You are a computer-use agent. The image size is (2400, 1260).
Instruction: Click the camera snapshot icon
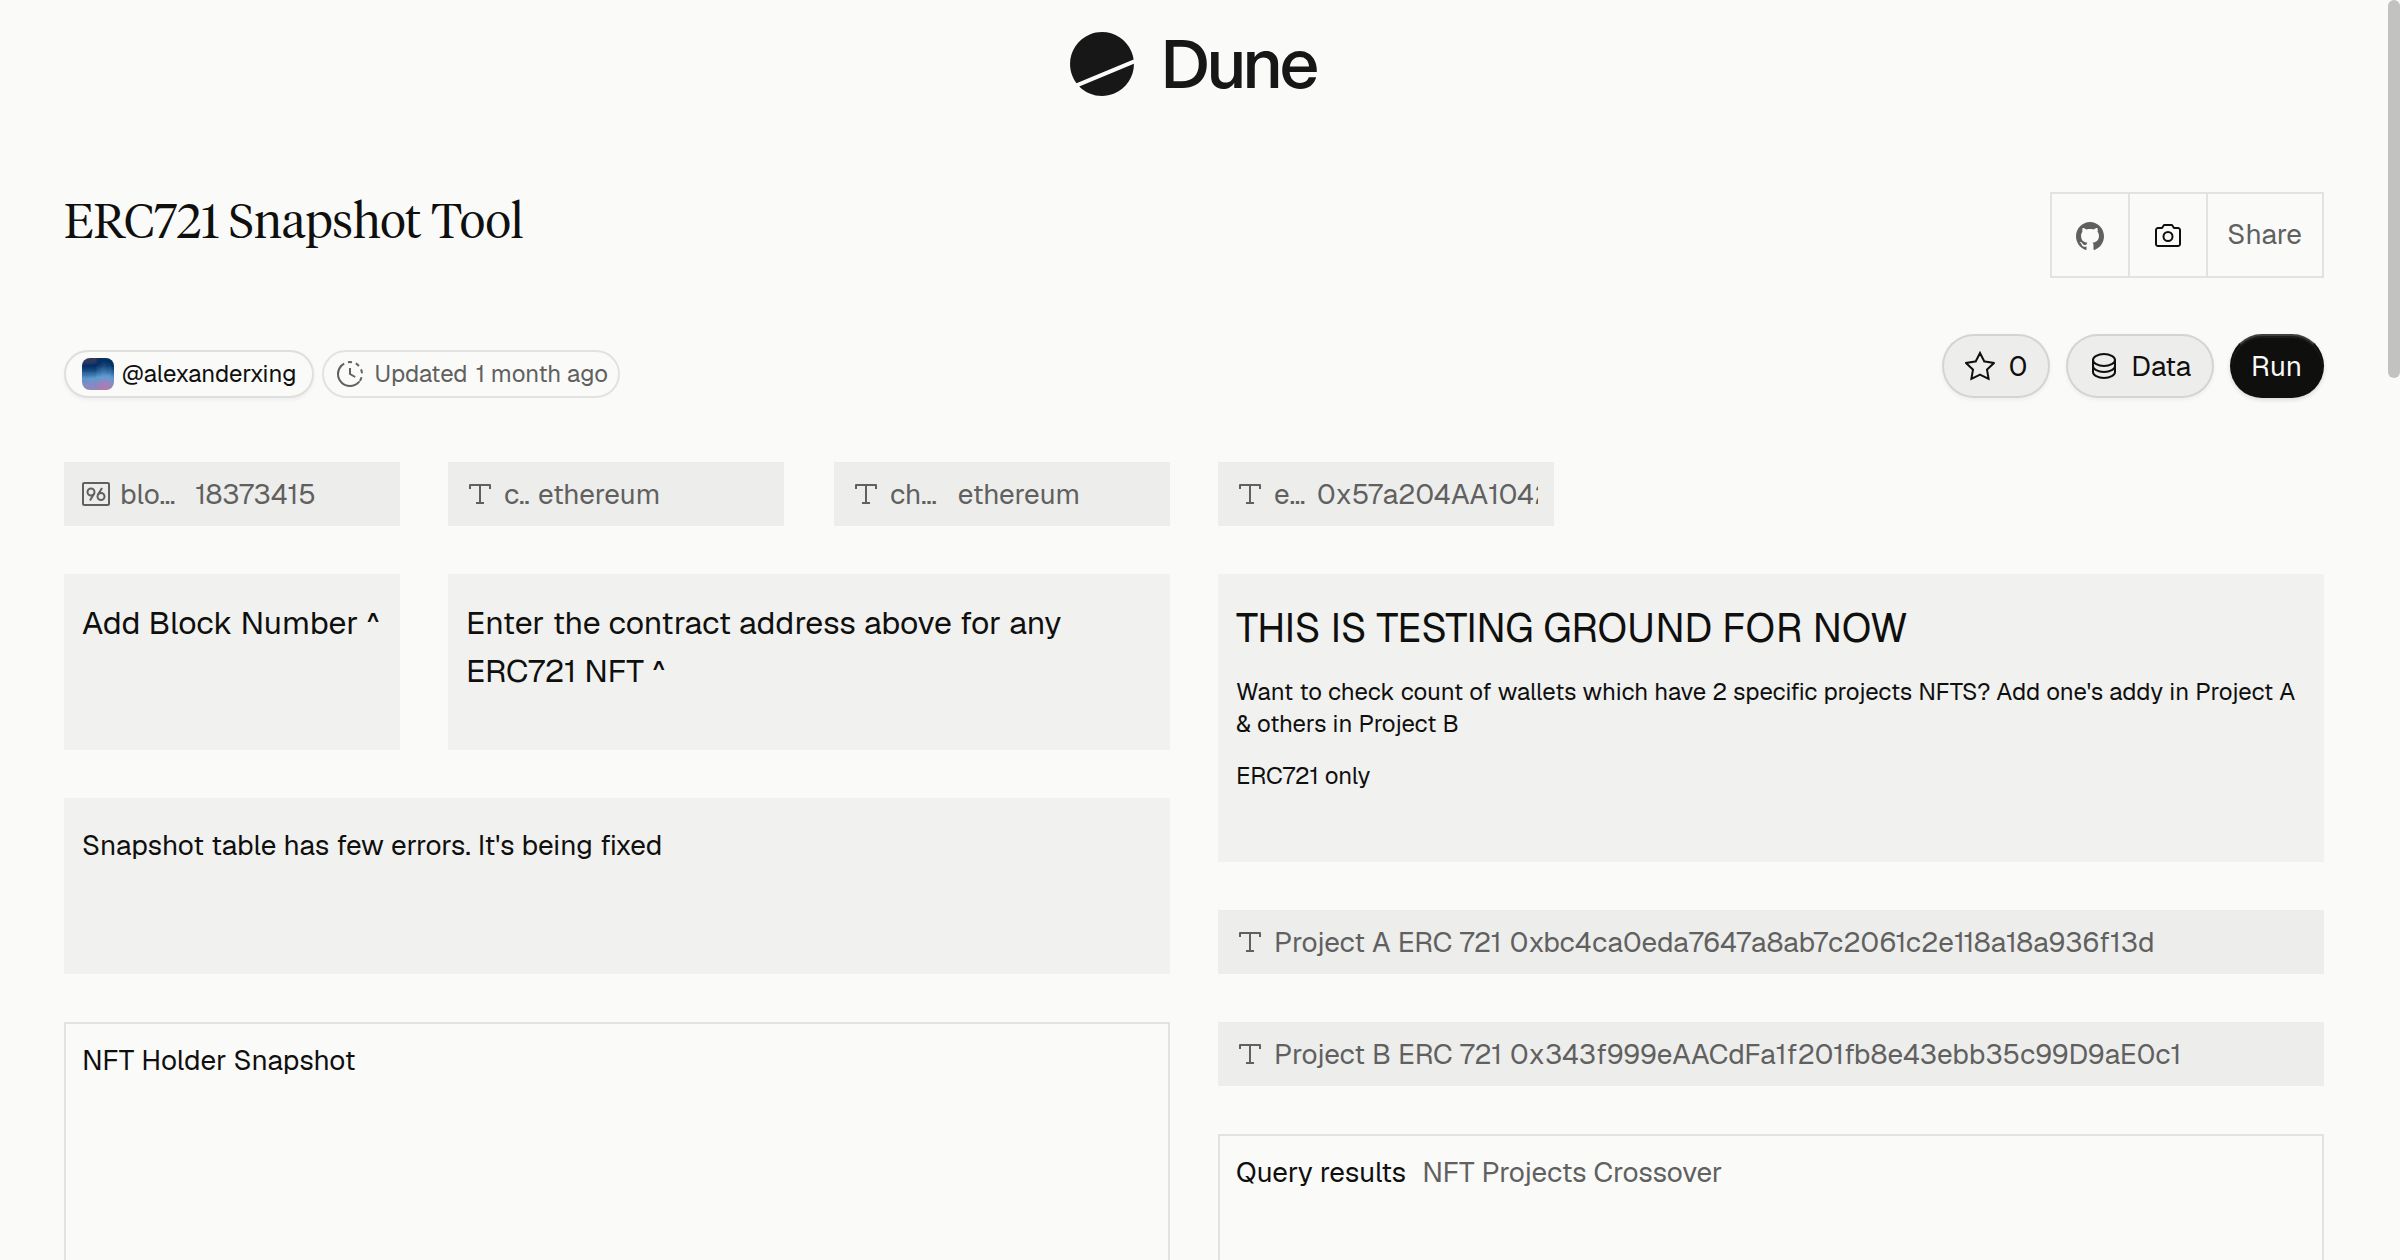tap(2167, 235)
